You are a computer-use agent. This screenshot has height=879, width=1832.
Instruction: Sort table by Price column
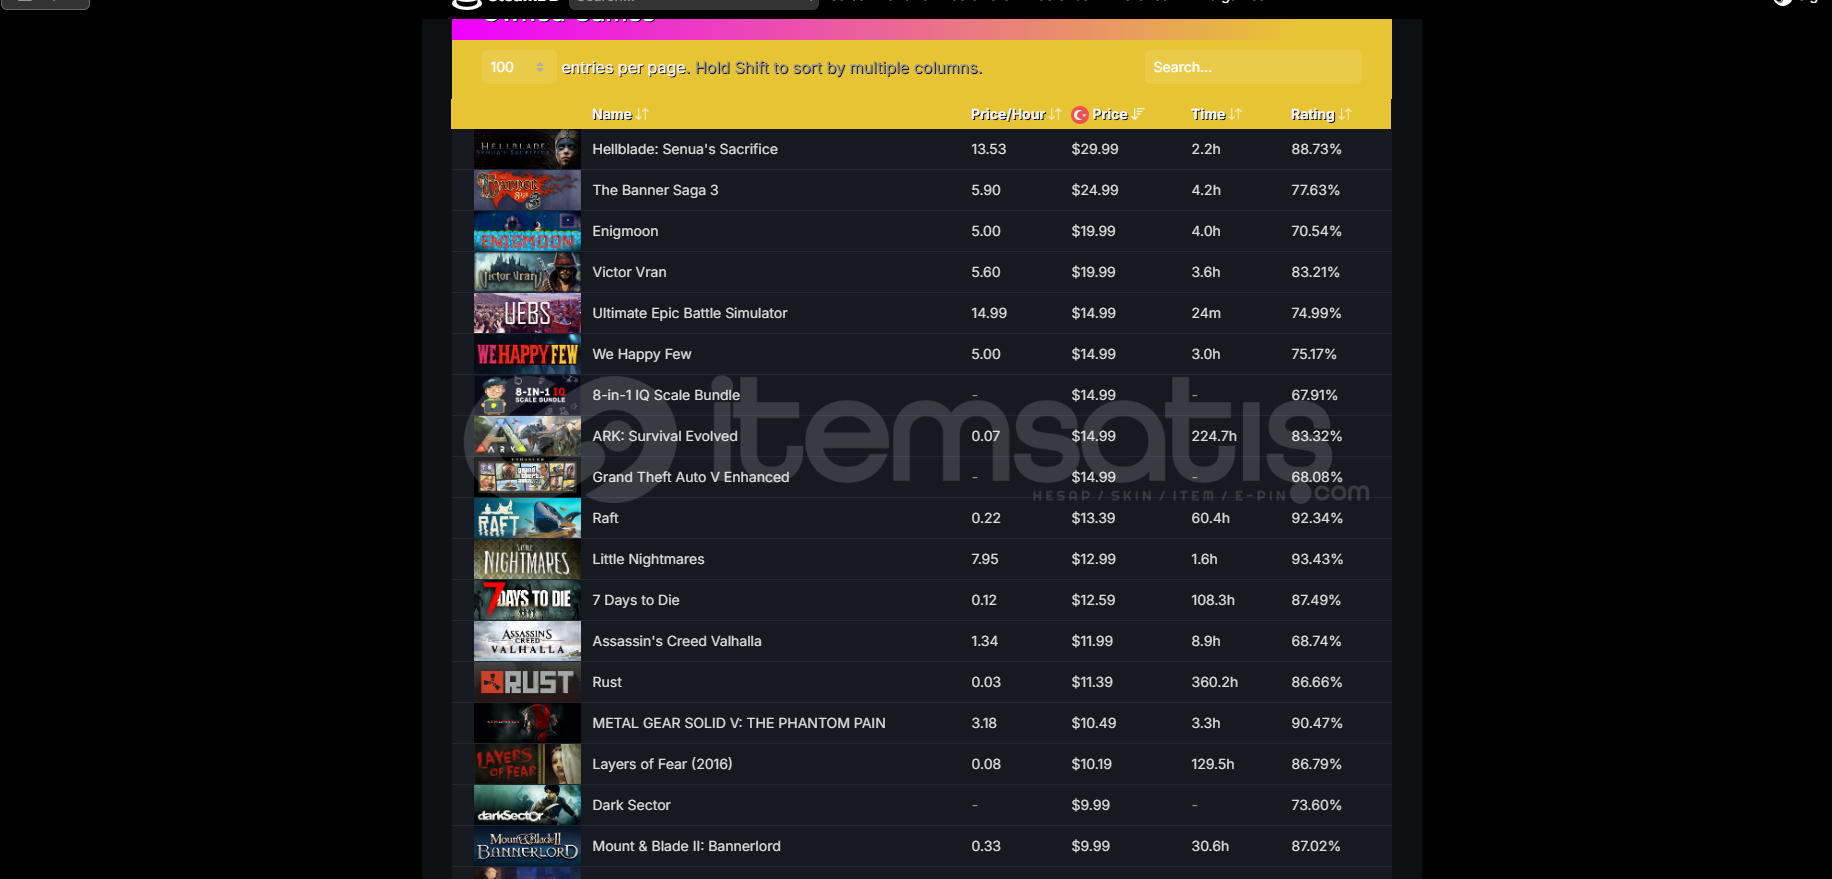[x=1117, y=114]
